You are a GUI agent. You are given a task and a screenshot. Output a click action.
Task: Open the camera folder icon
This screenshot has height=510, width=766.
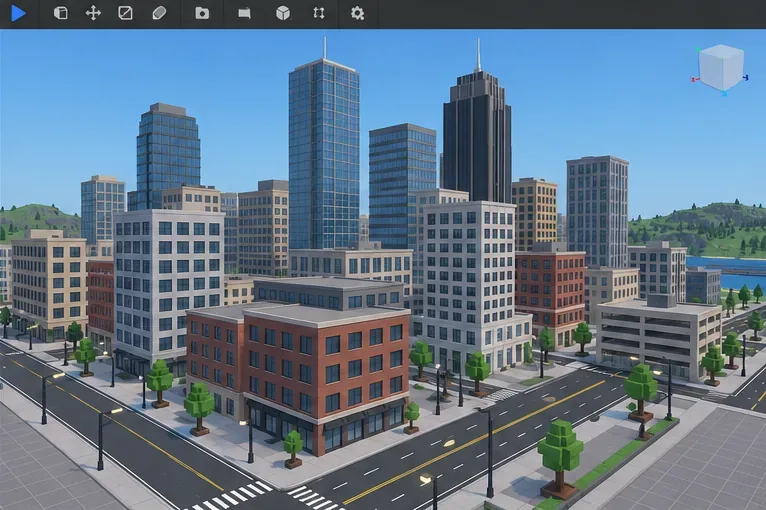(202, 13)
